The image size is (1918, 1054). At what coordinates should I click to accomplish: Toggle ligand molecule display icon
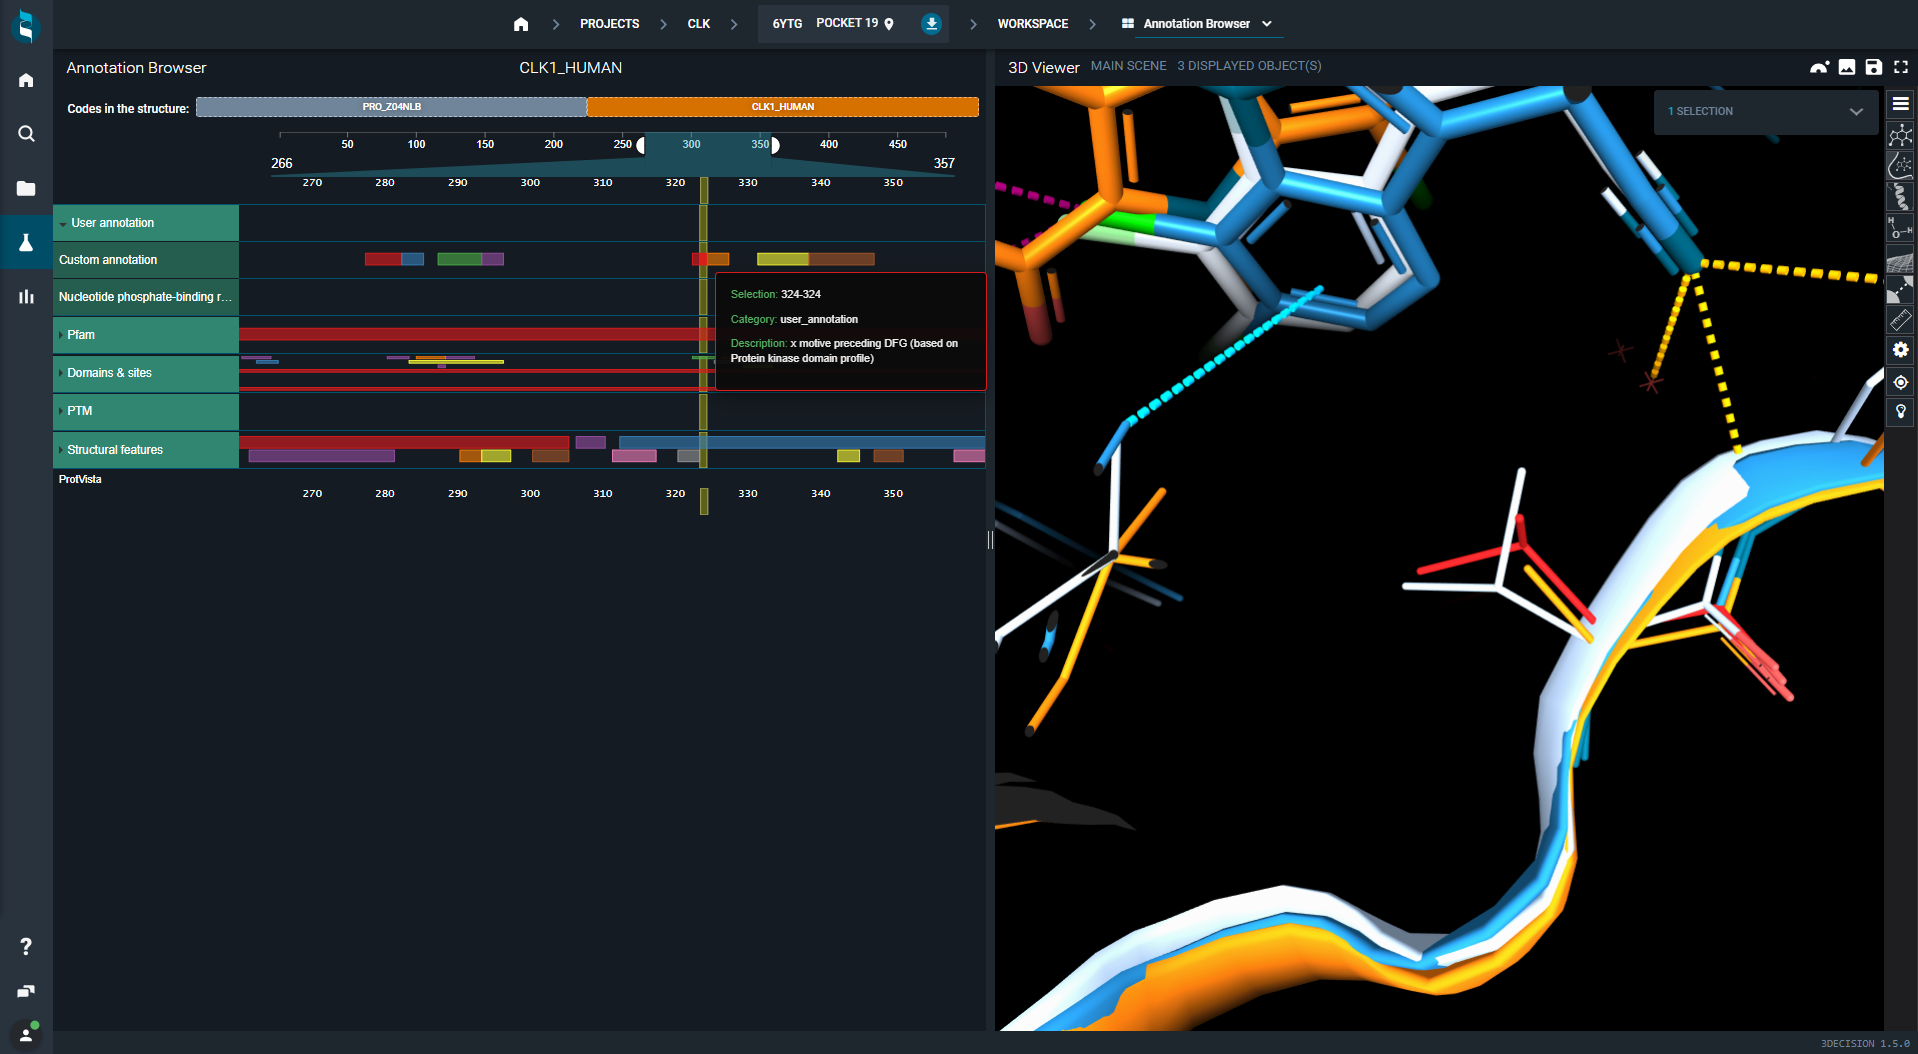pyautogui.click(x=1901, y=135)
